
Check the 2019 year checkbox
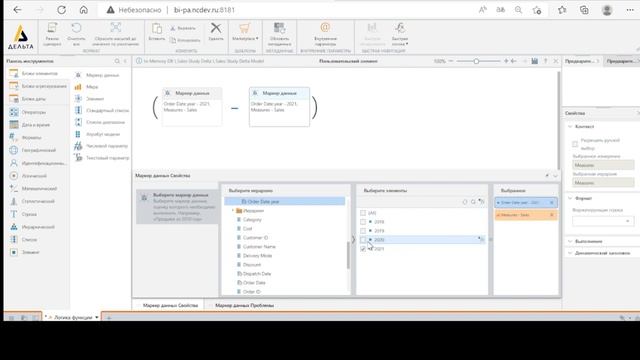[363, 231]
